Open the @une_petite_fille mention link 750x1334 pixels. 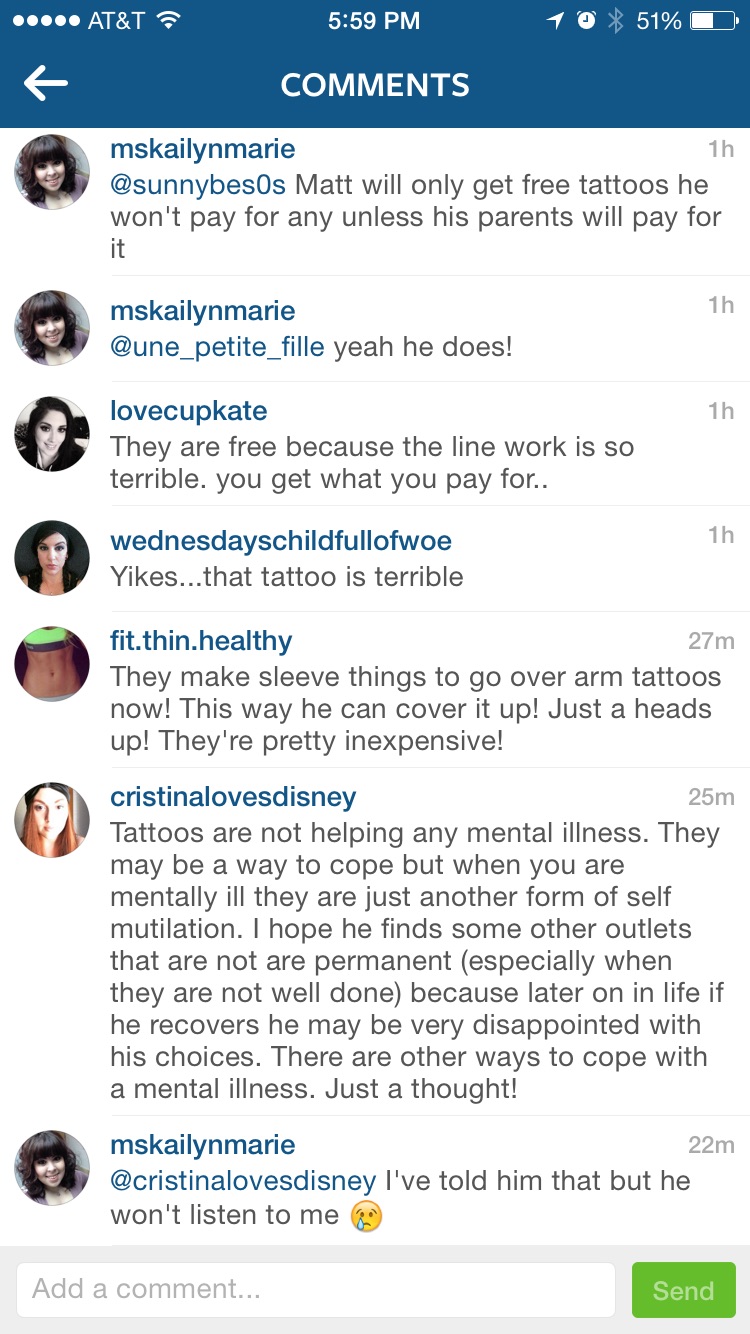217,347
